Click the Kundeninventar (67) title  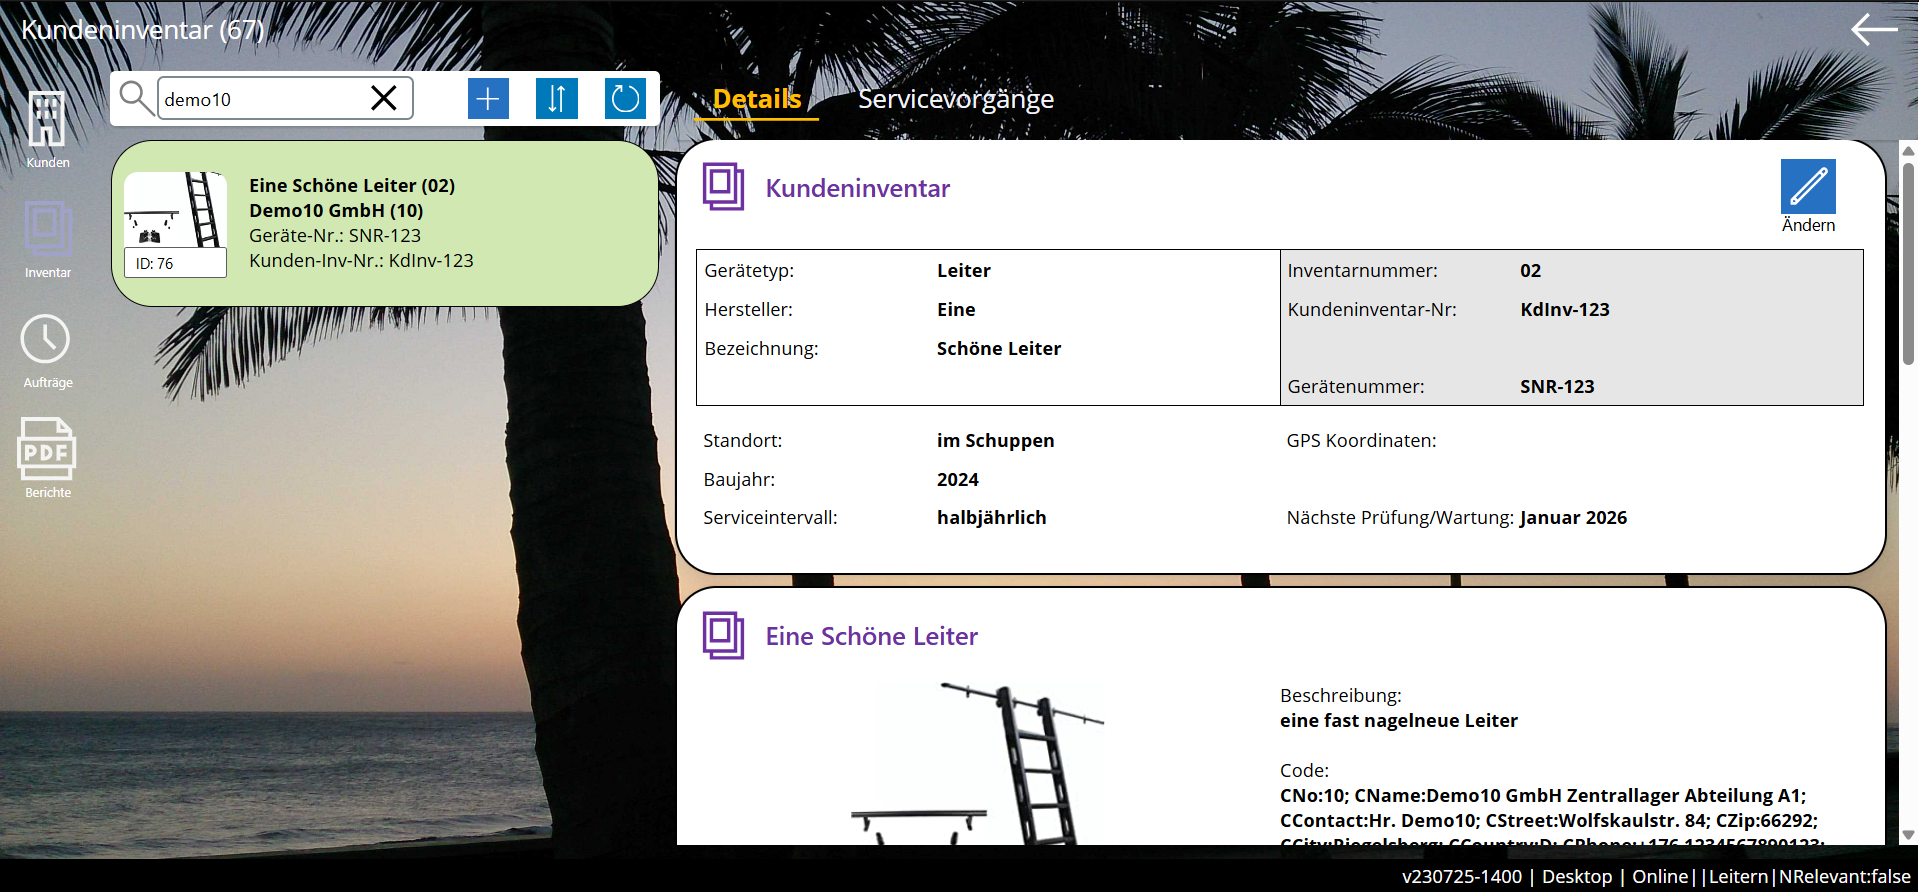(x=142, y=30)
